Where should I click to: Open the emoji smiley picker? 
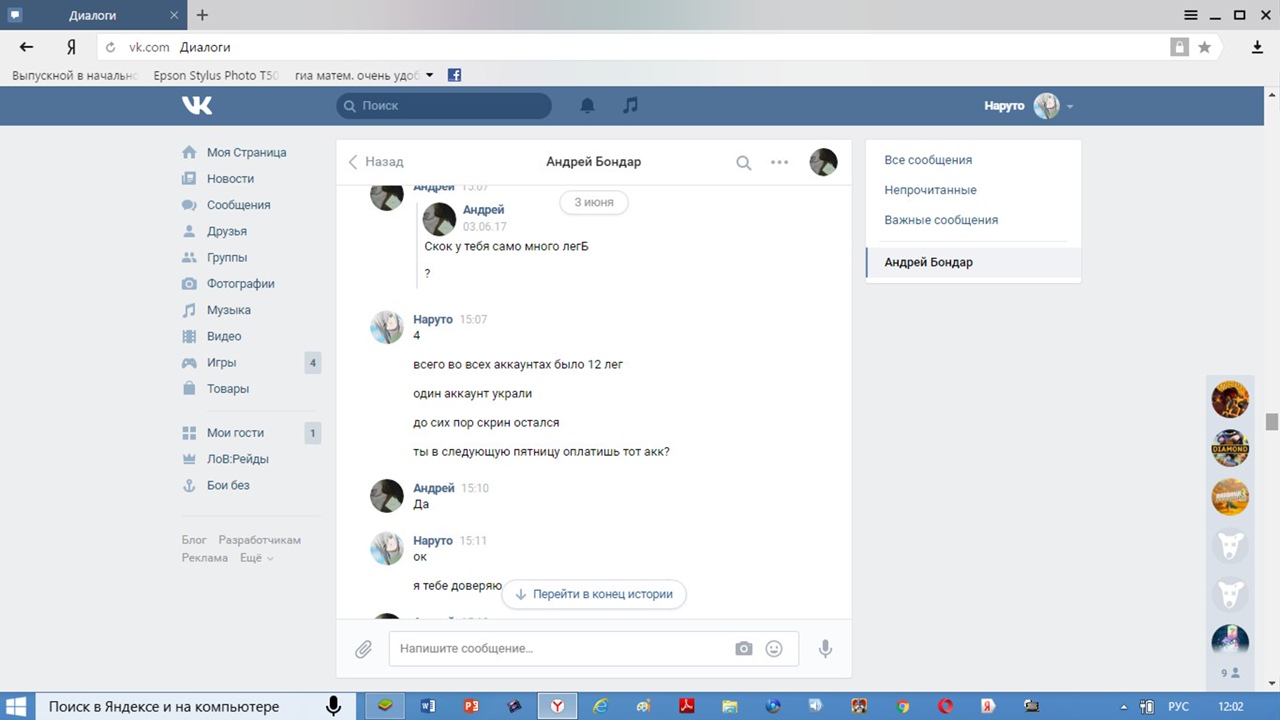(x=774, y=649)
